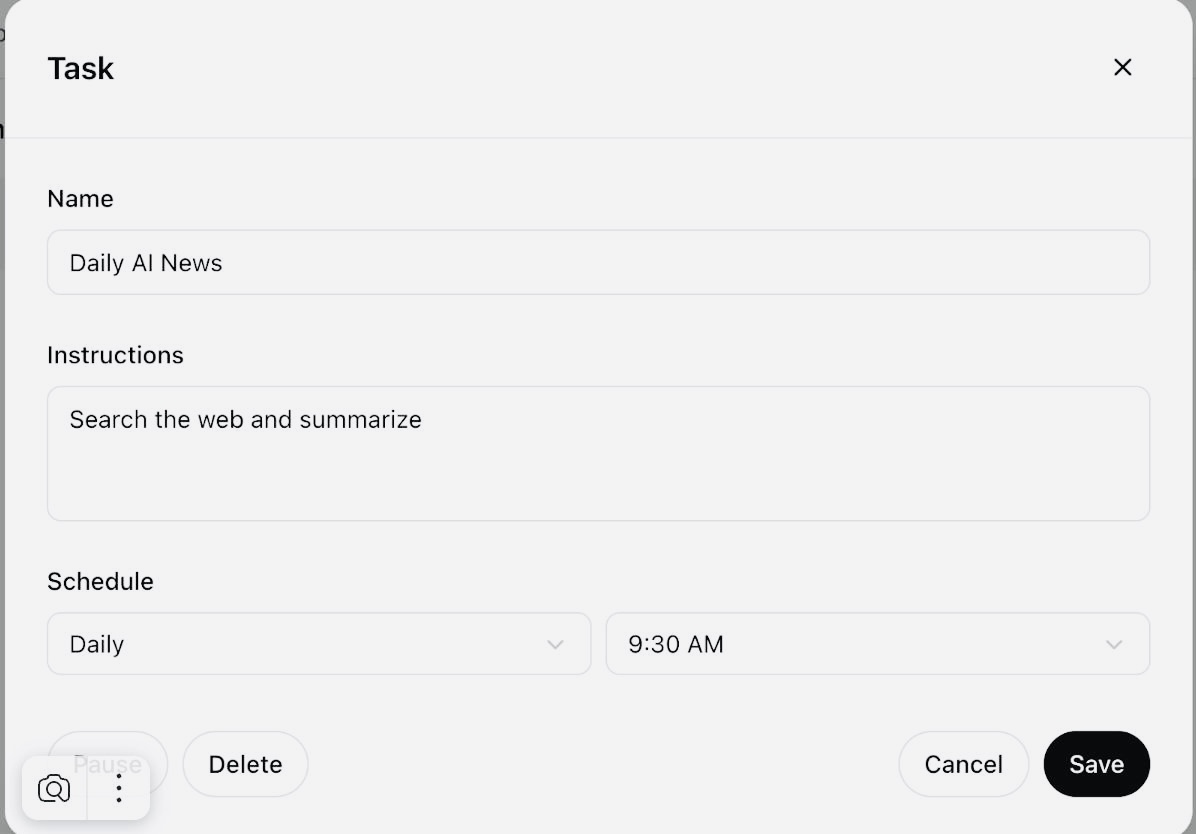
Task: Open the three-dot more options menu
Action: (x=119, y=789)
